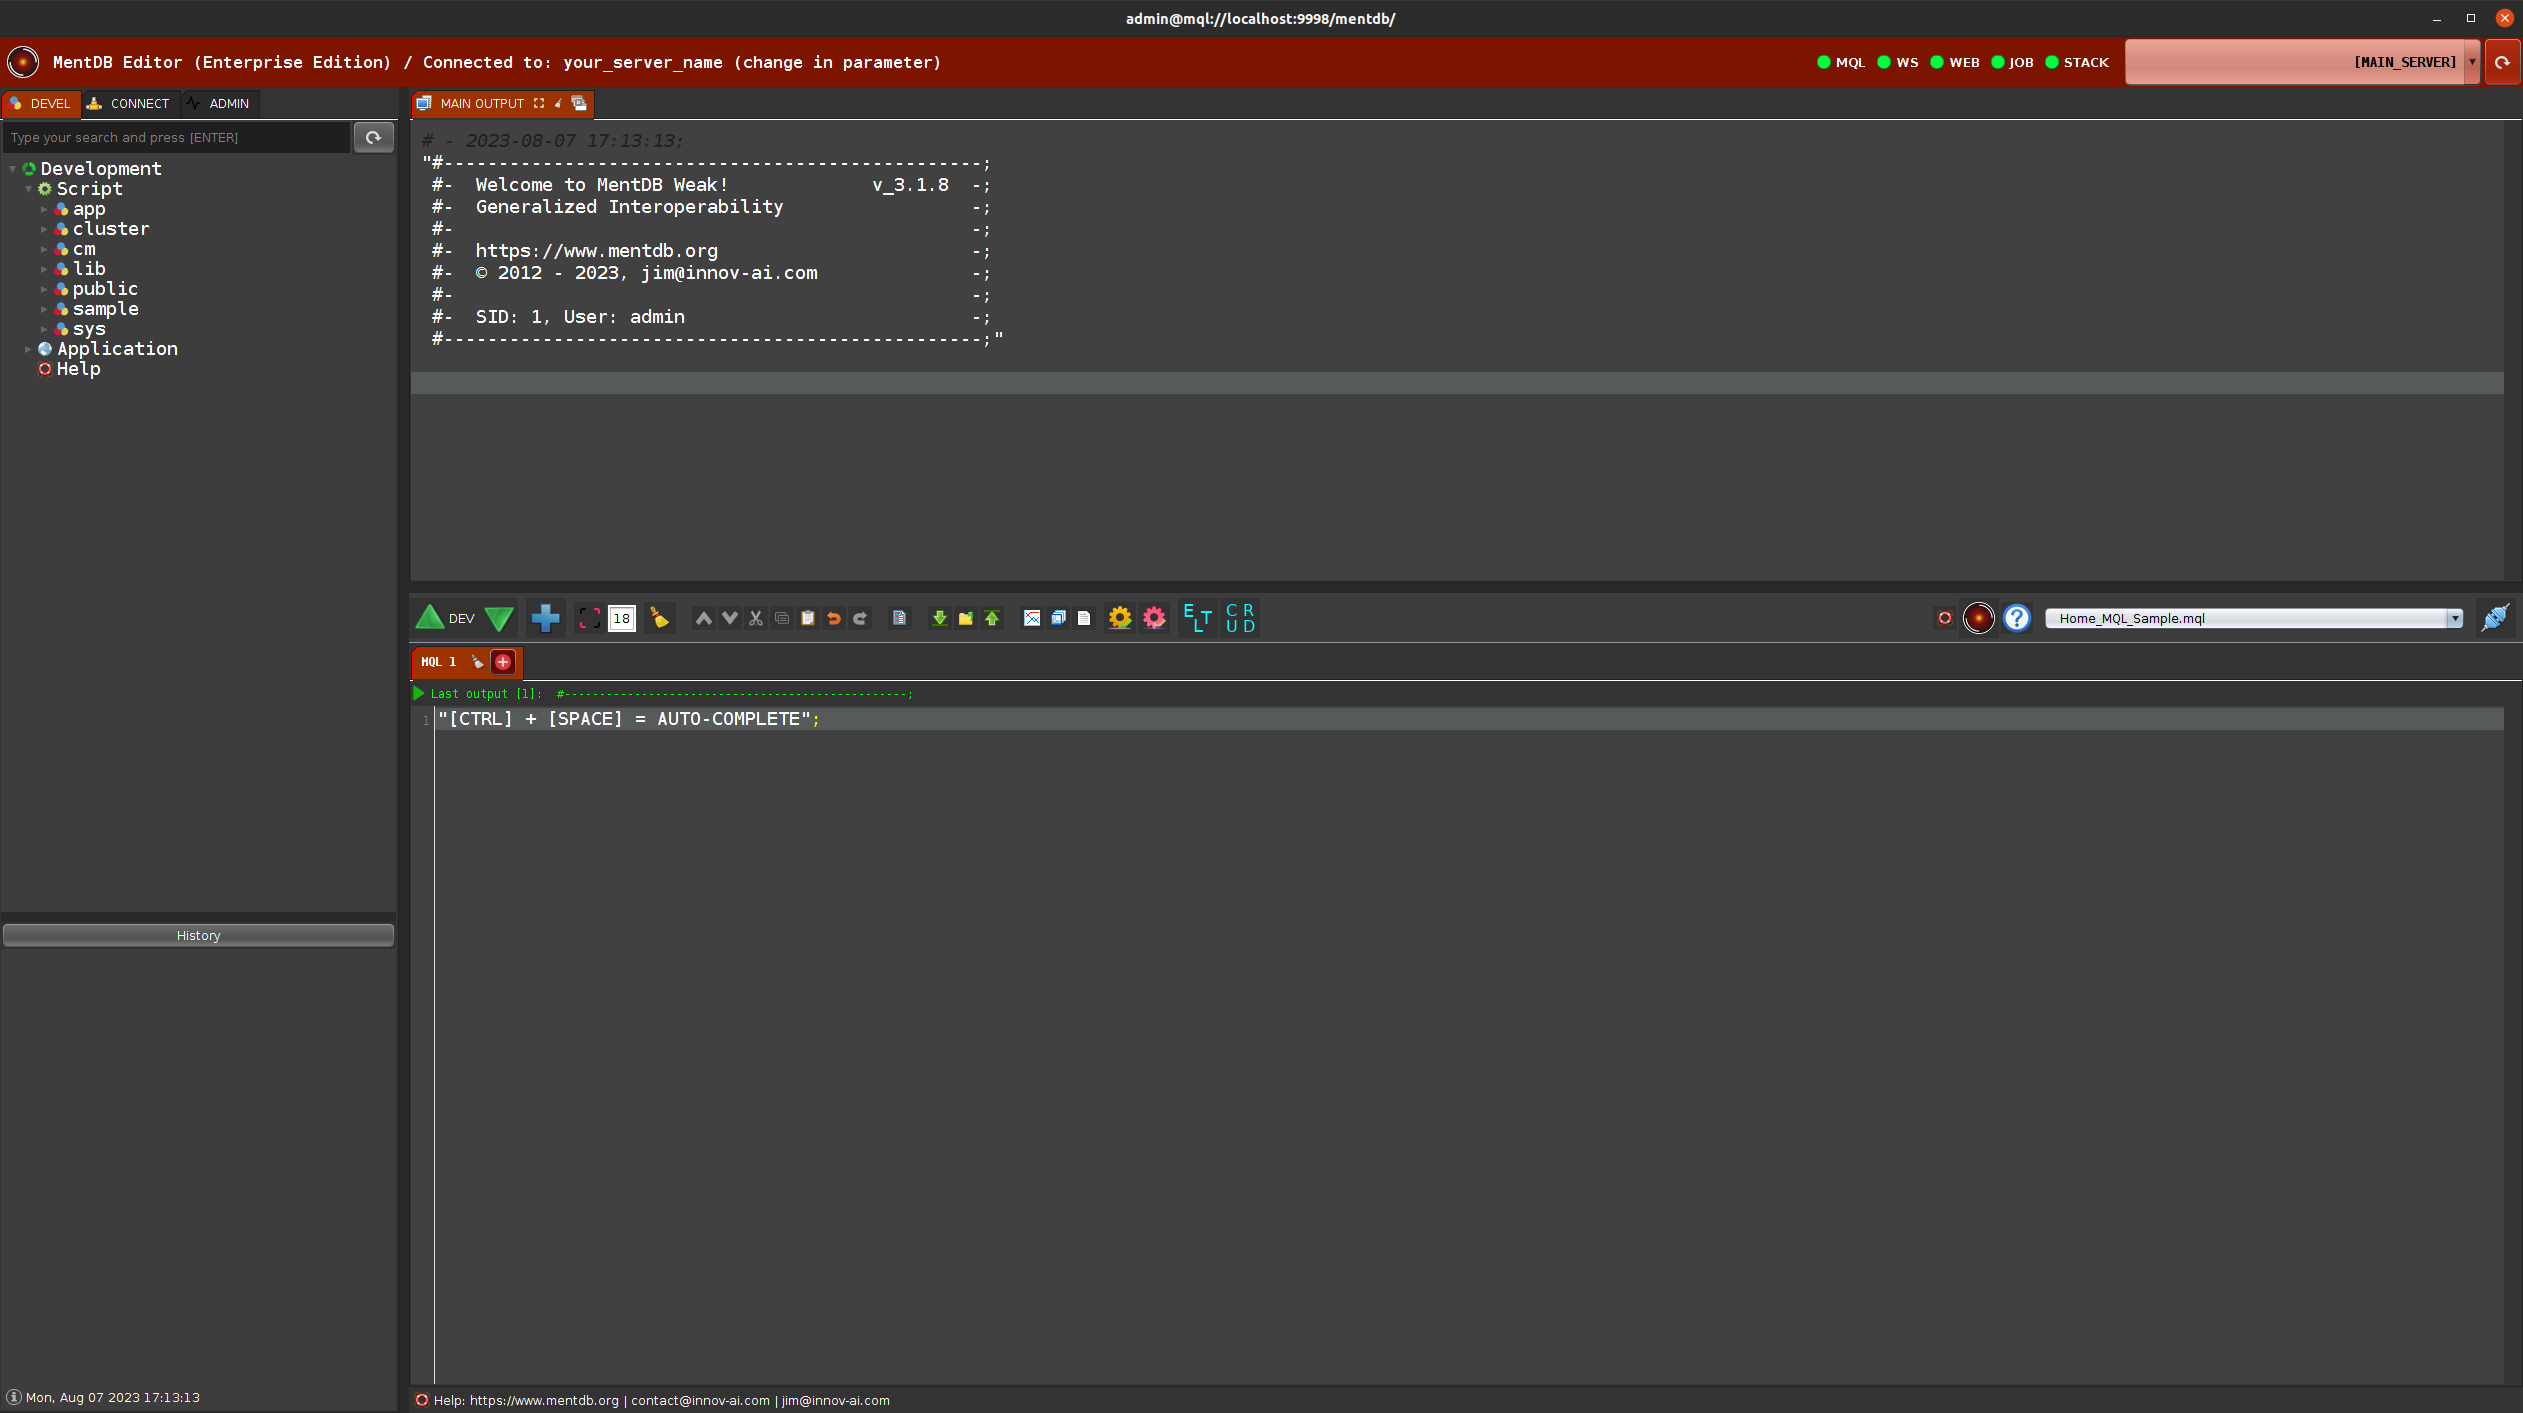
Task: Click the MQL status indicator
Action: click(x=1841, y=62)
